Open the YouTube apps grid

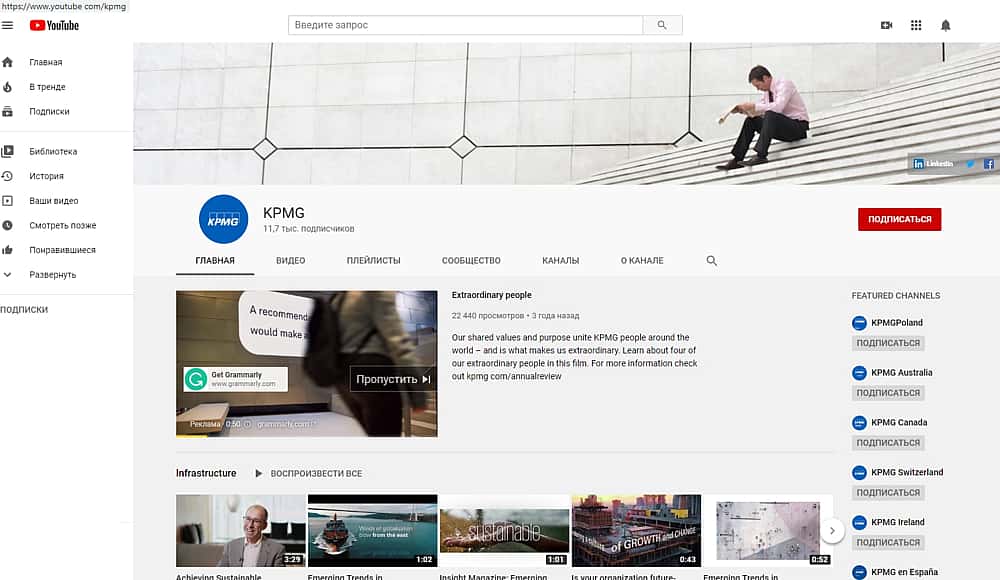[x=916, y=25]
